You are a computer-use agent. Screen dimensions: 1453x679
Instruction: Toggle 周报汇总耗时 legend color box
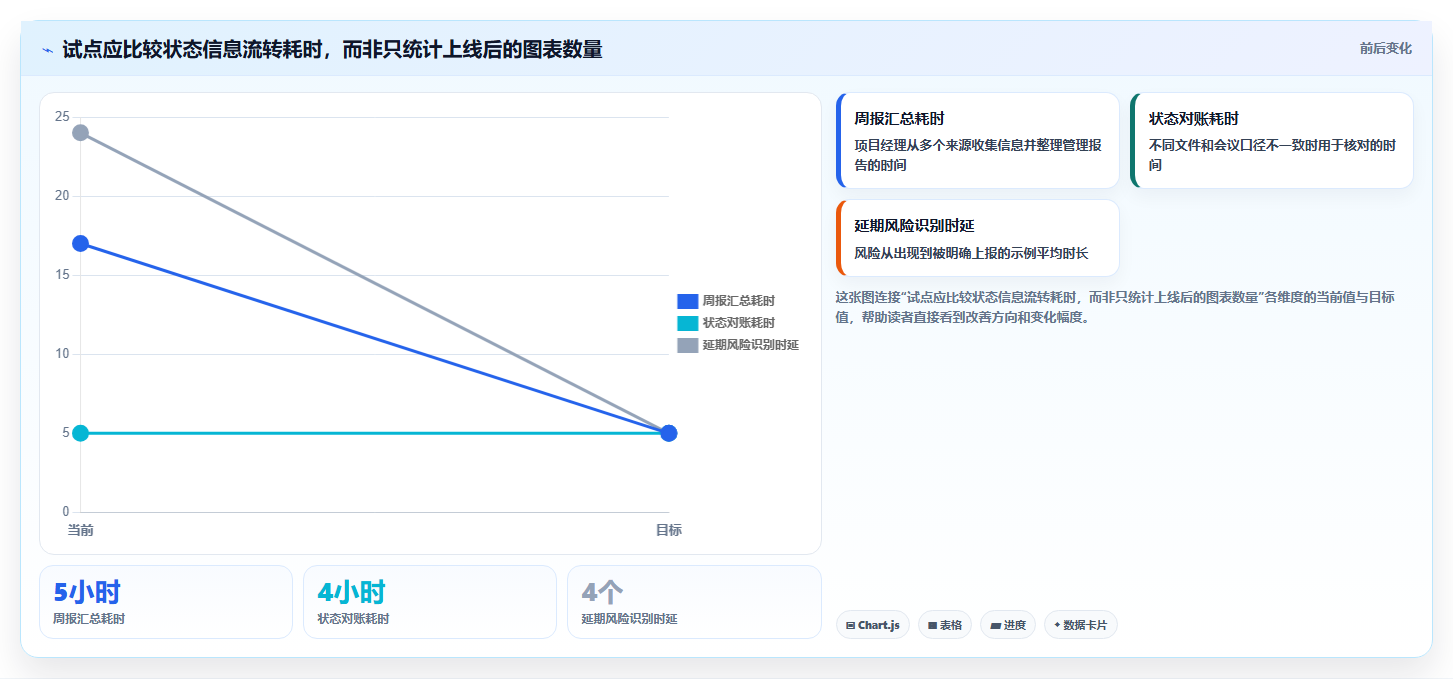click(x=687, y=300)
